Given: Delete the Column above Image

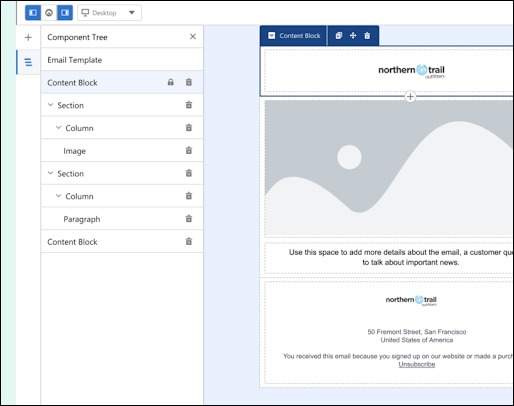Looking at the screenshot, I should 189,128.
